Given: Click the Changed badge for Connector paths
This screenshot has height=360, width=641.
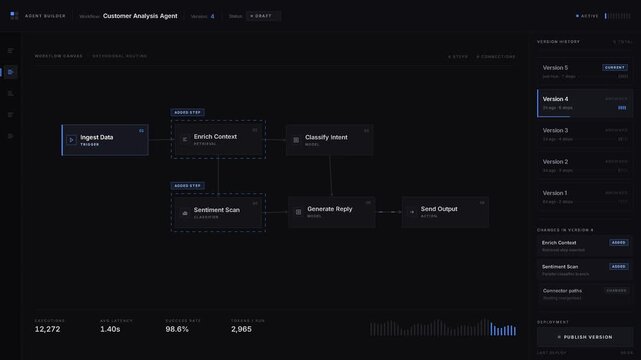Looking at the screenshot, I should coord(616,291).
